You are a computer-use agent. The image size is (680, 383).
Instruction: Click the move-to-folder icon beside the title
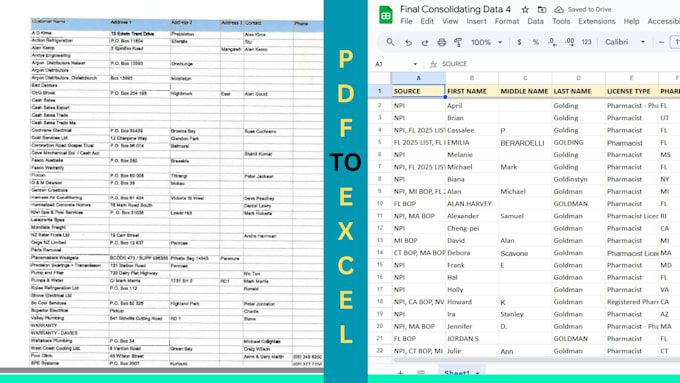click(x=542, y=10)
